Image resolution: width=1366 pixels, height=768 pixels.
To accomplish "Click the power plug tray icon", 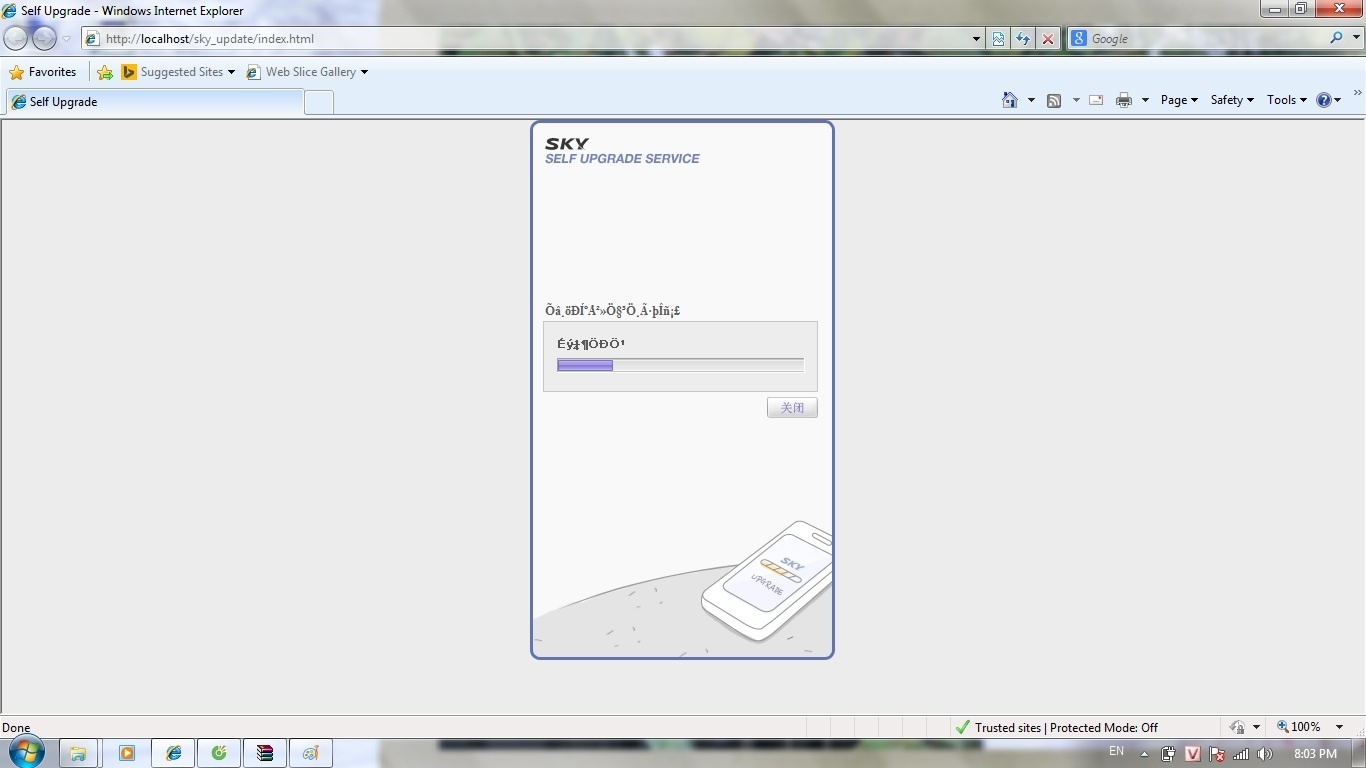I will click(x=1168, y=754).
